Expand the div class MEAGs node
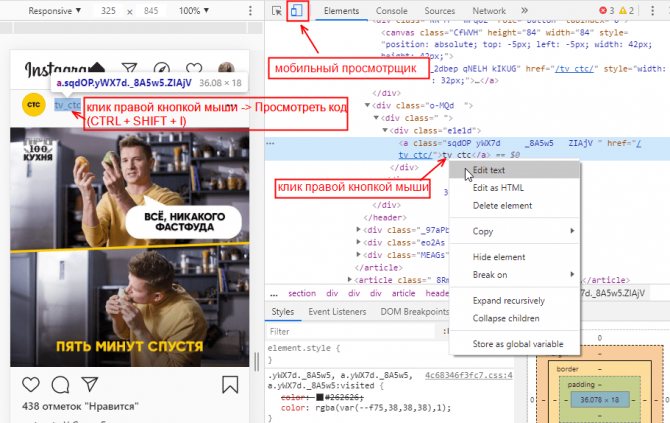 tap(358, 255)
